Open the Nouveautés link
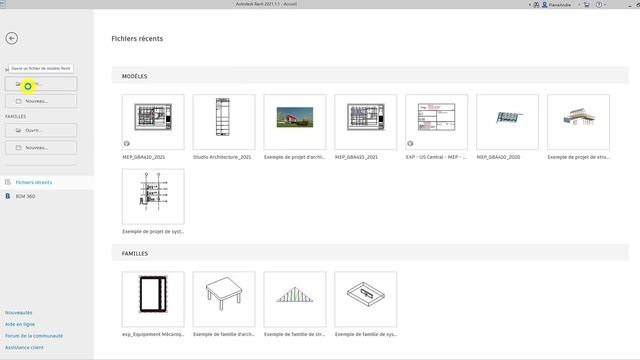Viewport: 640px width, 360px height. [18, 313]
